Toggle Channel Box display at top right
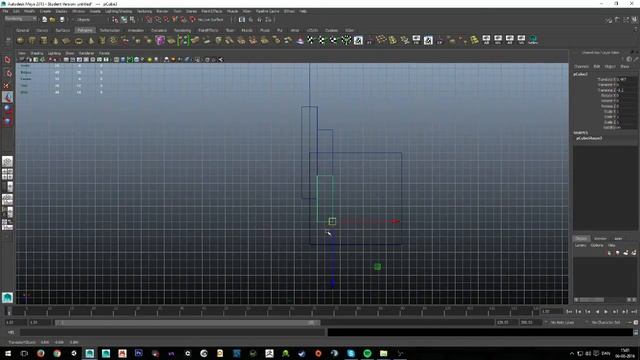Screen dimensions: 640x360 [x=634, y=20]
